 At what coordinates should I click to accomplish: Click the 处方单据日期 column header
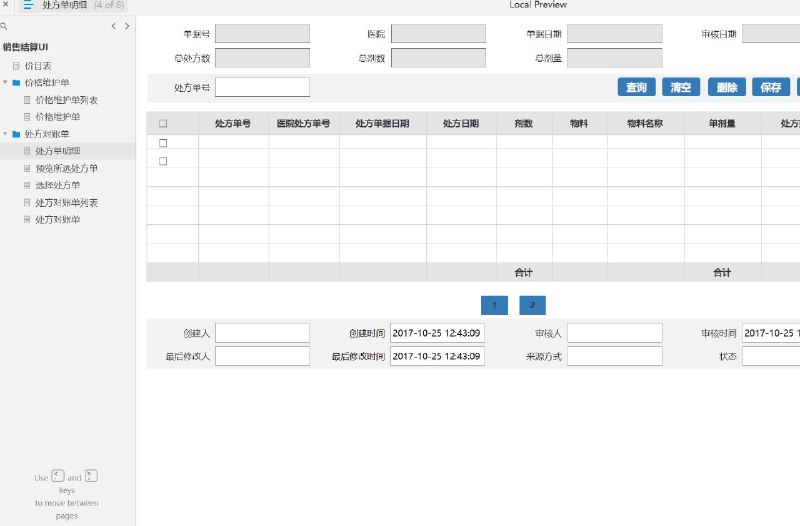[x=383, y=123]
